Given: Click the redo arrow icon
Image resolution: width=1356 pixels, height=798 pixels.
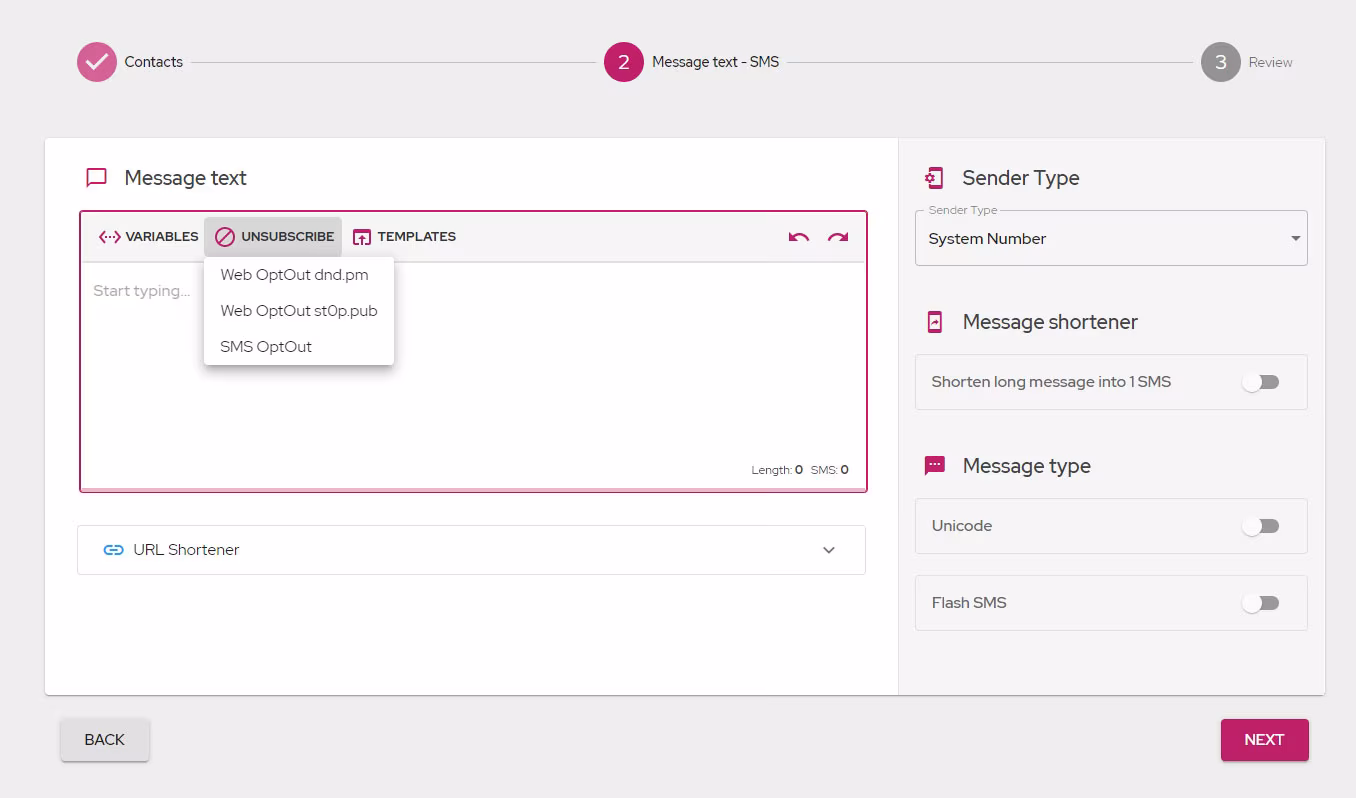Looking at the screenshot, I should tap(838, 237).
